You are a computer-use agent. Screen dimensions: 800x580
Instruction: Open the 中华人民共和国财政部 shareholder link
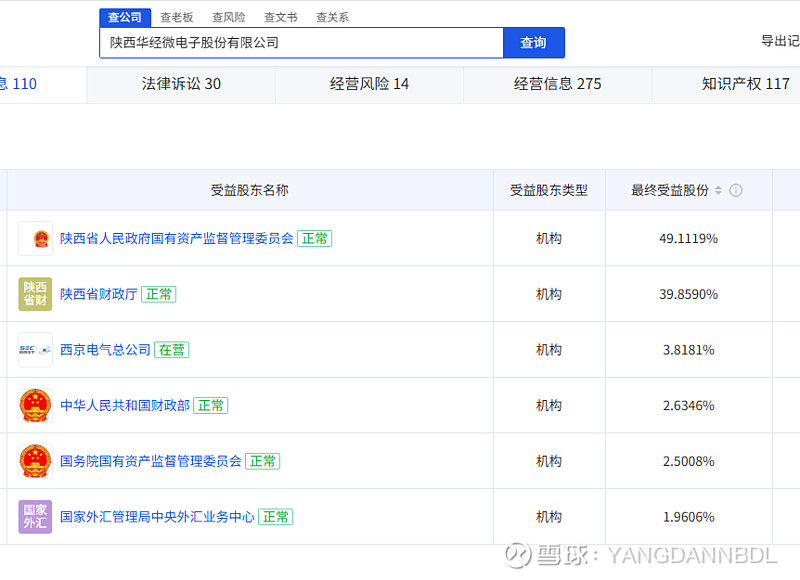point(125,406)
